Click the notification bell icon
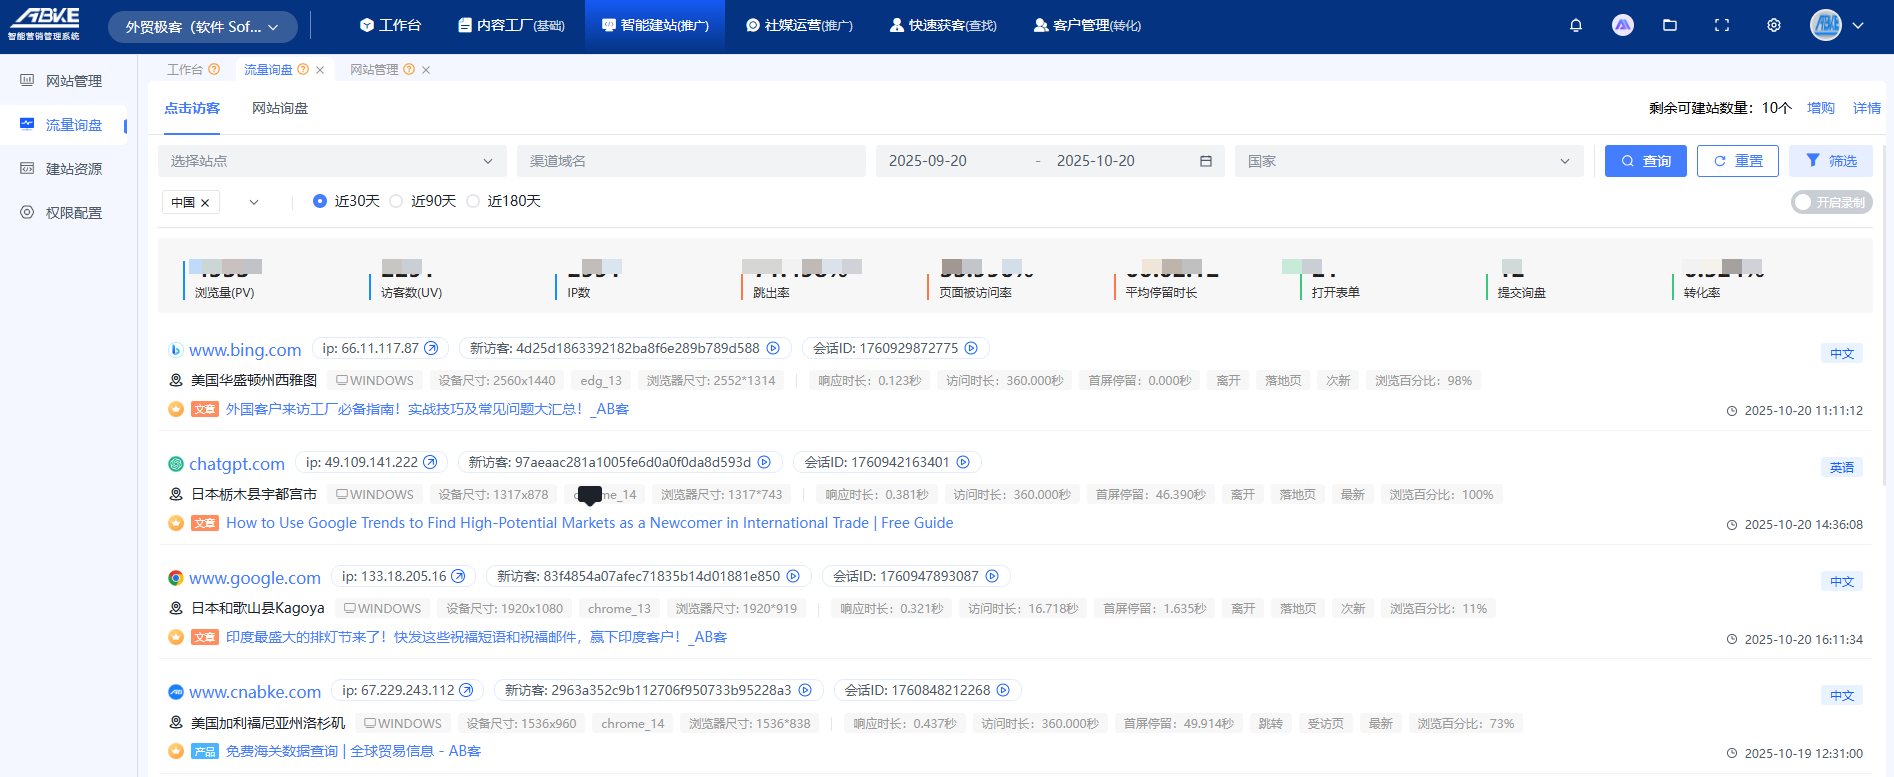The width and height of the screenshot is (1894, 777). (1576, 25)
